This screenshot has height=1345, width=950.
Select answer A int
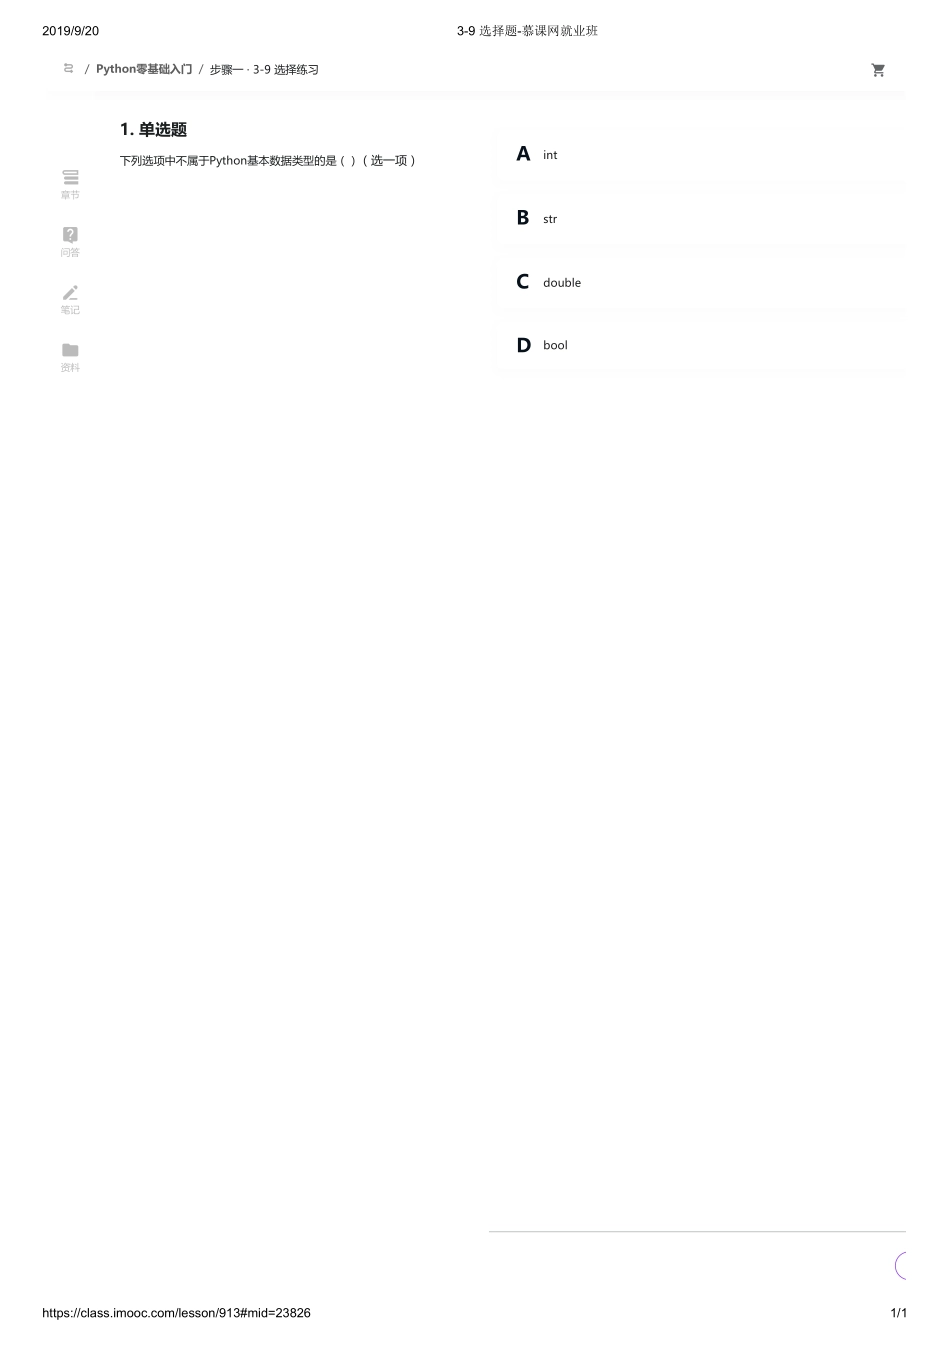699,155
